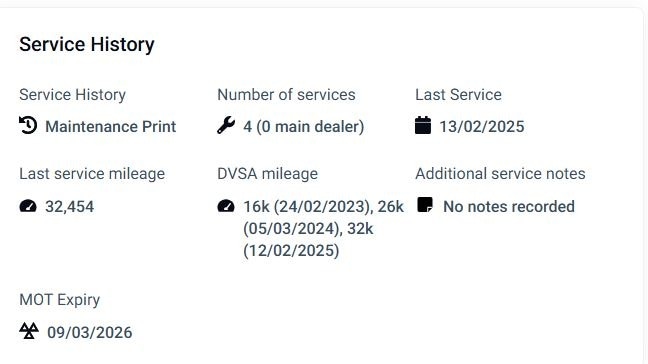Click the speedometer icon under DVSA mileage
The width and height of the screenshot is (648, 364).
226,206
